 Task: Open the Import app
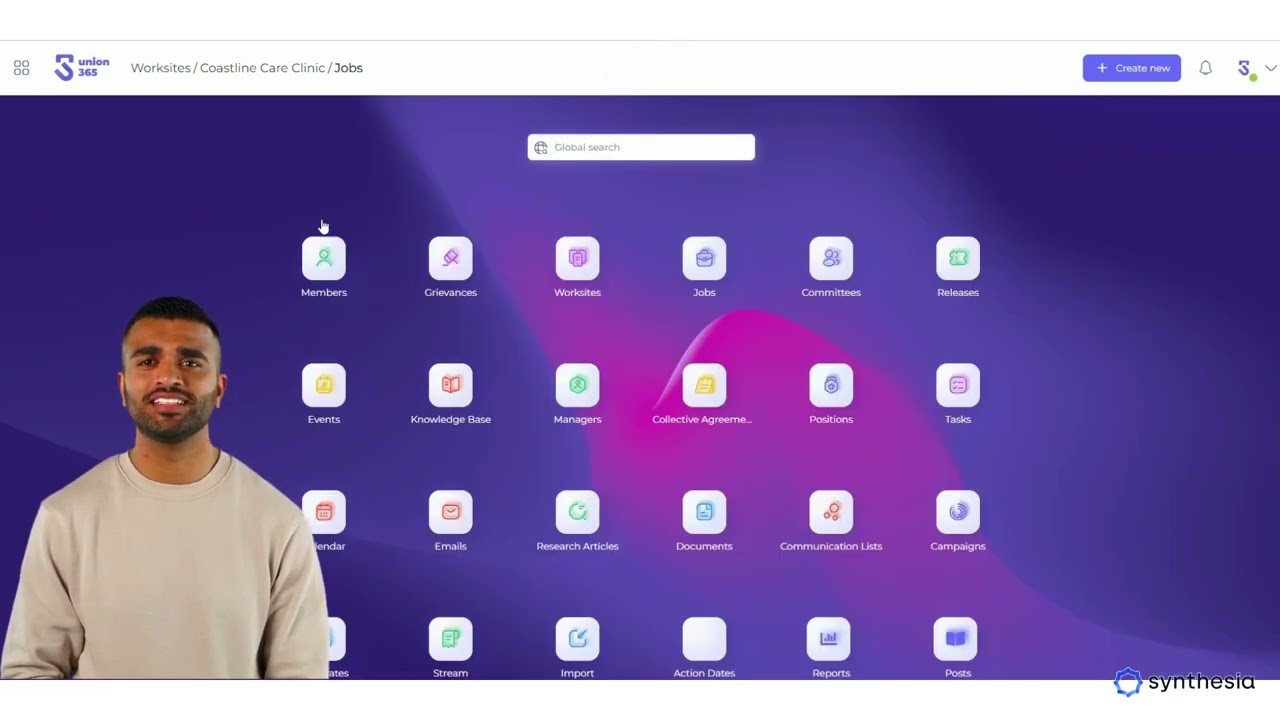[x=578, y=640]
